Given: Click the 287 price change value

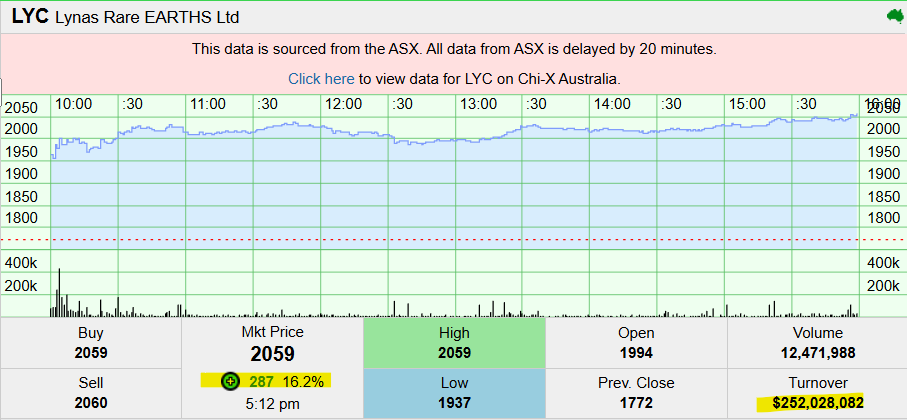Looking at the screenshot, I should click(x=261, y=381).
